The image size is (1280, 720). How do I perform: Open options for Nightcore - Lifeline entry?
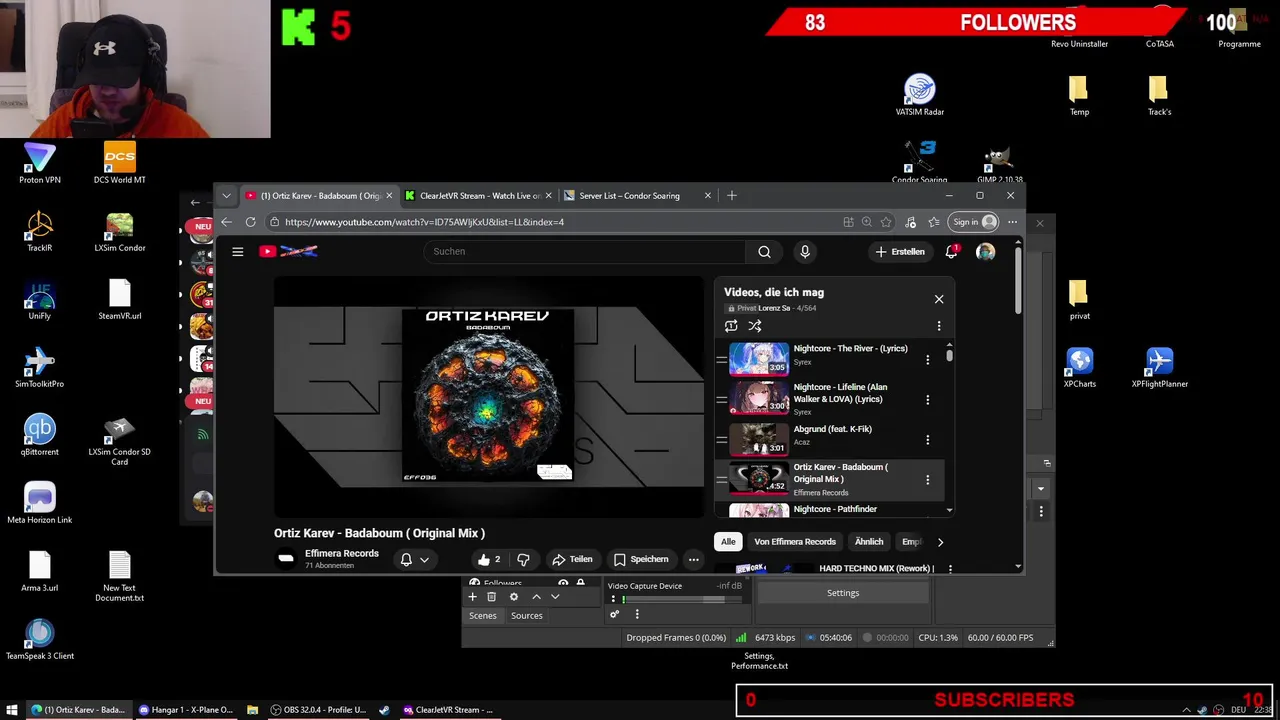click(927, 400)
